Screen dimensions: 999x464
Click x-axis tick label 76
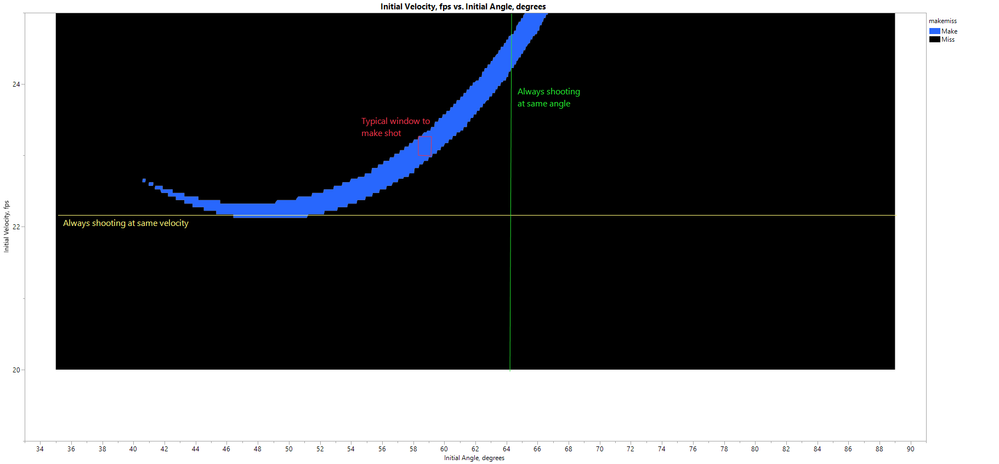point(693,448)
